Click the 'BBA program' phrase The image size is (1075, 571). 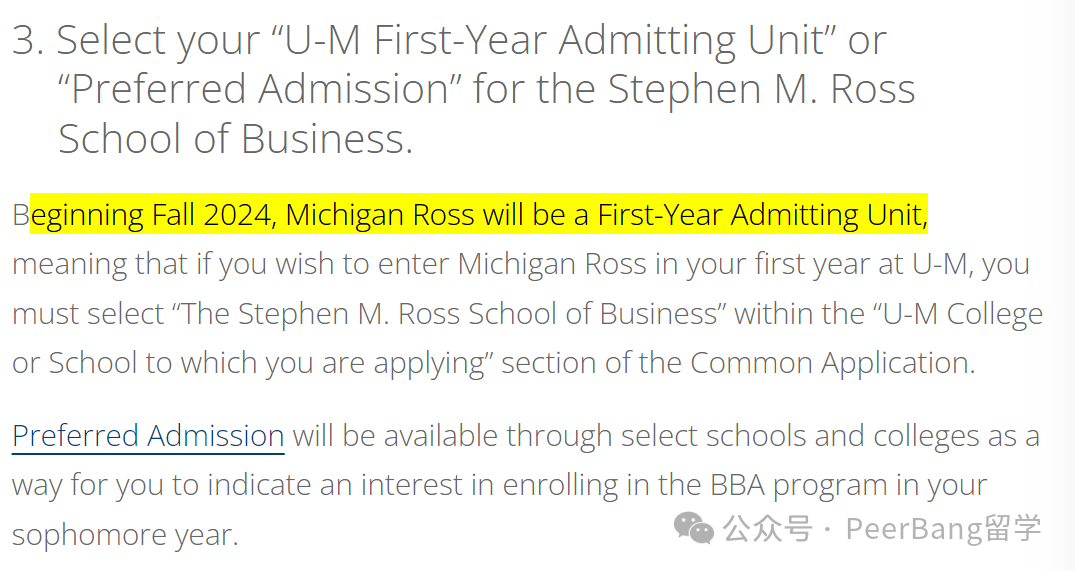pos(801,485)
